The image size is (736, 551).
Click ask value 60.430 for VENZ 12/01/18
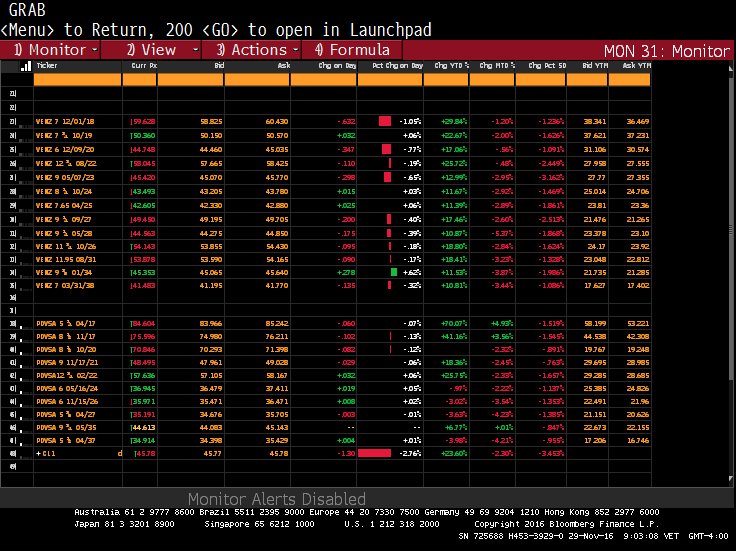(x=276, y=122)
